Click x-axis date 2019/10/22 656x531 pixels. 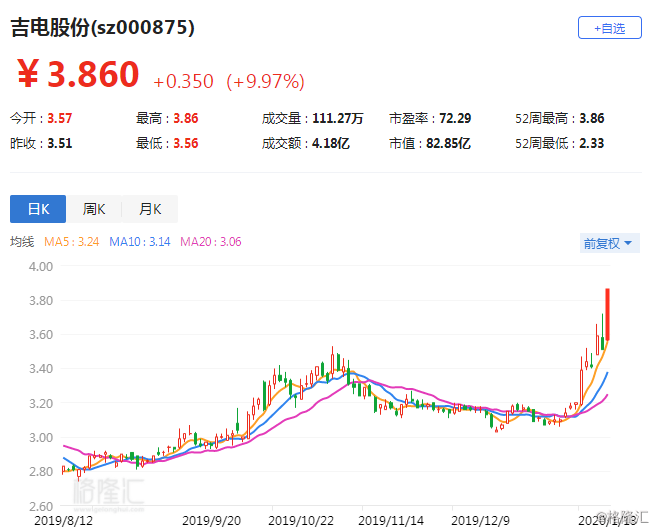click(301, 521)
